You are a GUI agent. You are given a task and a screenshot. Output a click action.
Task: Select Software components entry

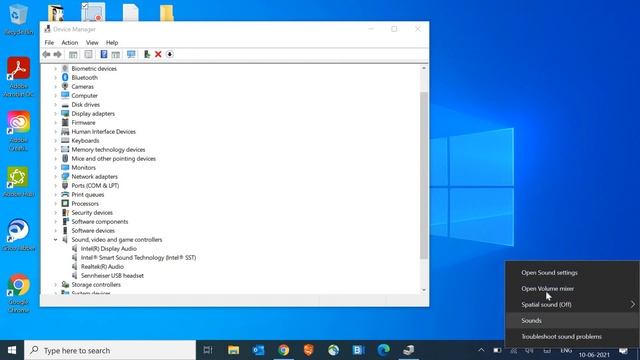pyautogui.click(x=100, y=221)
